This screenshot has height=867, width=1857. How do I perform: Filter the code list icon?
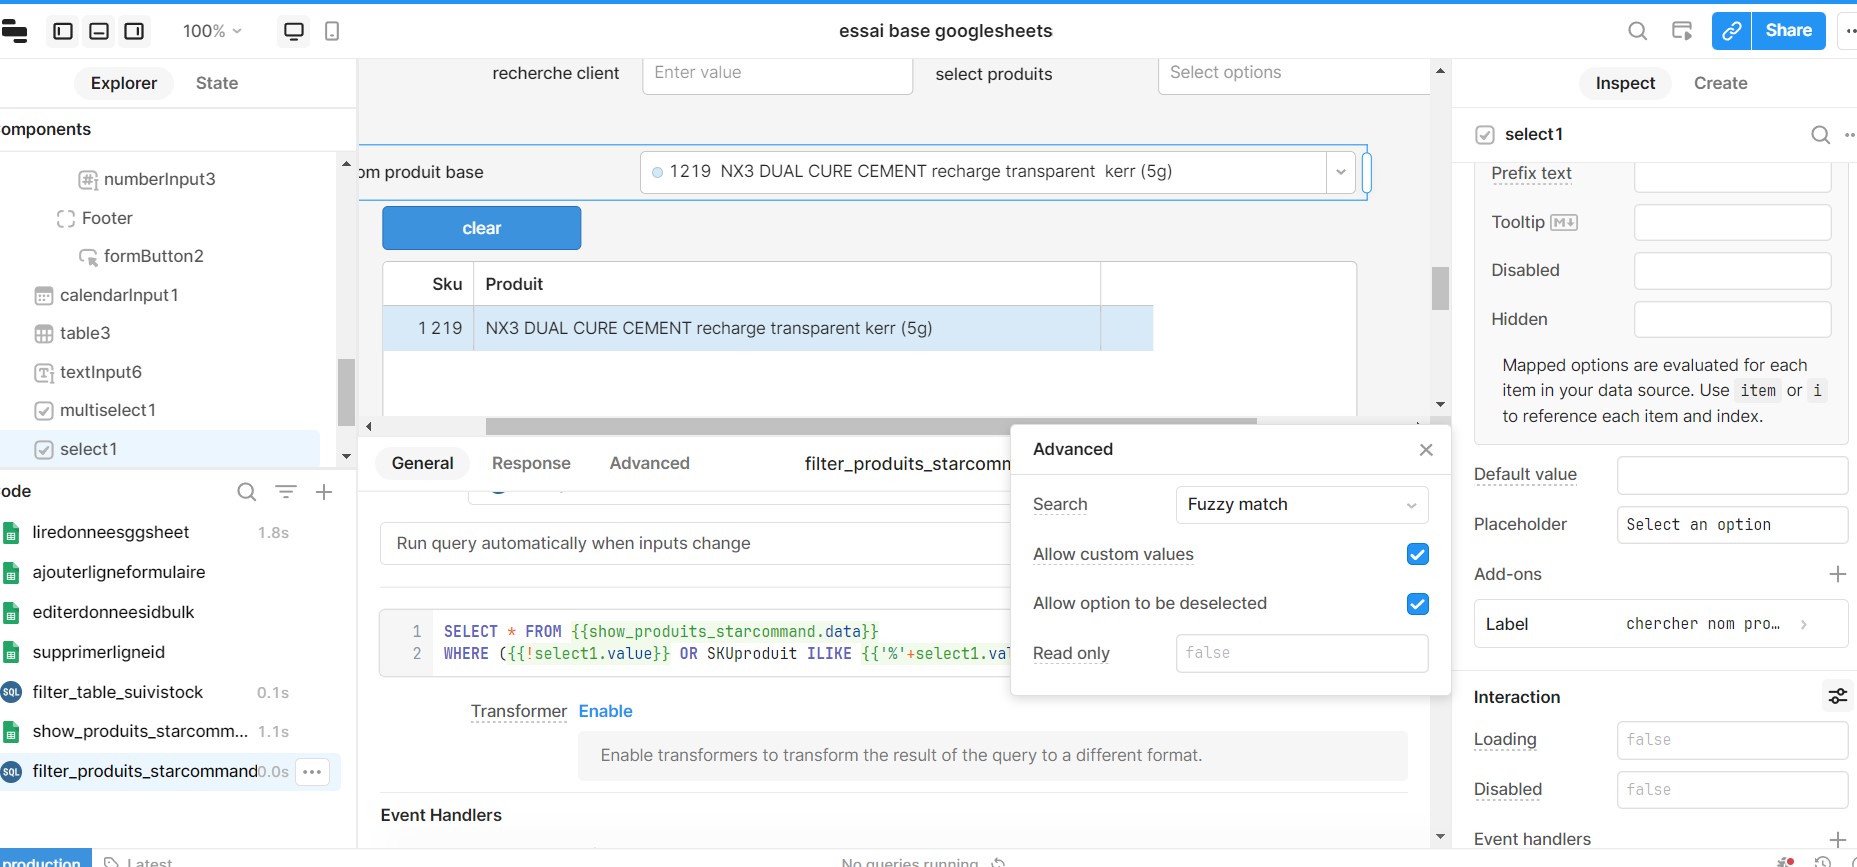click(x=286, y=492)
